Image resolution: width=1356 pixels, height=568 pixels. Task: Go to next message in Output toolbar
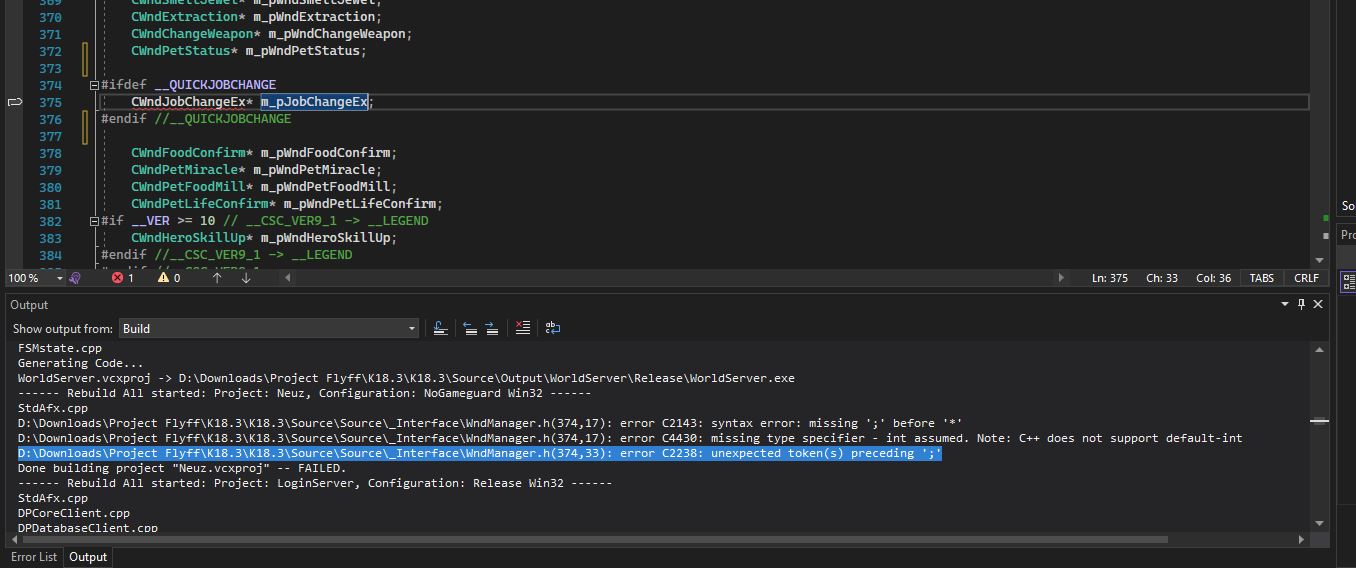click(x=492, y=328)
